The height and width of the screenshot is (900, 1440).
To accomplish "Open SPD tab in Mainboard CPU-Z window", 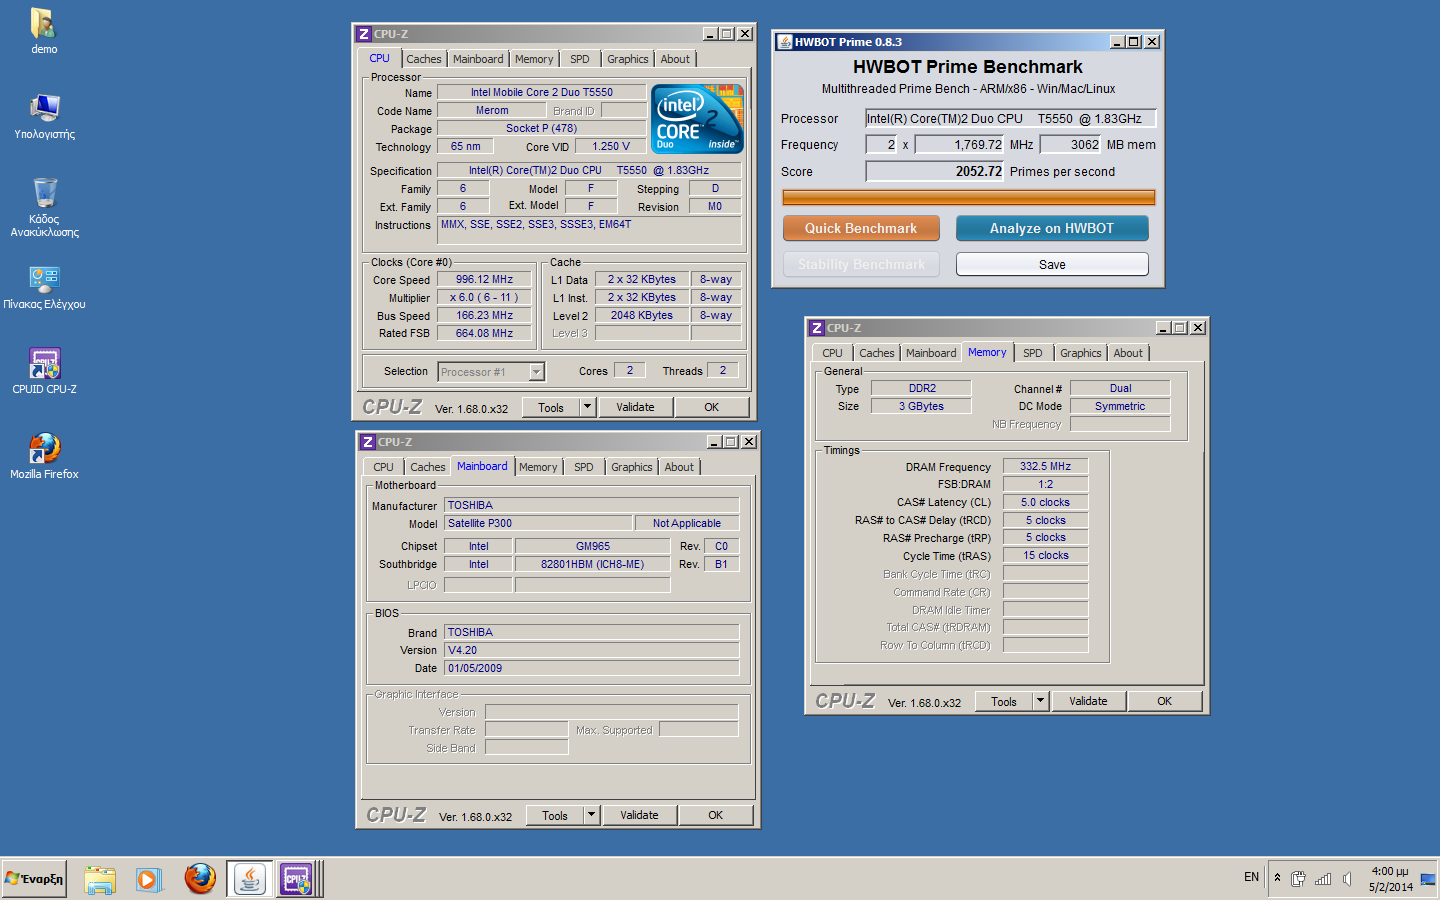I will click(584, 467).
